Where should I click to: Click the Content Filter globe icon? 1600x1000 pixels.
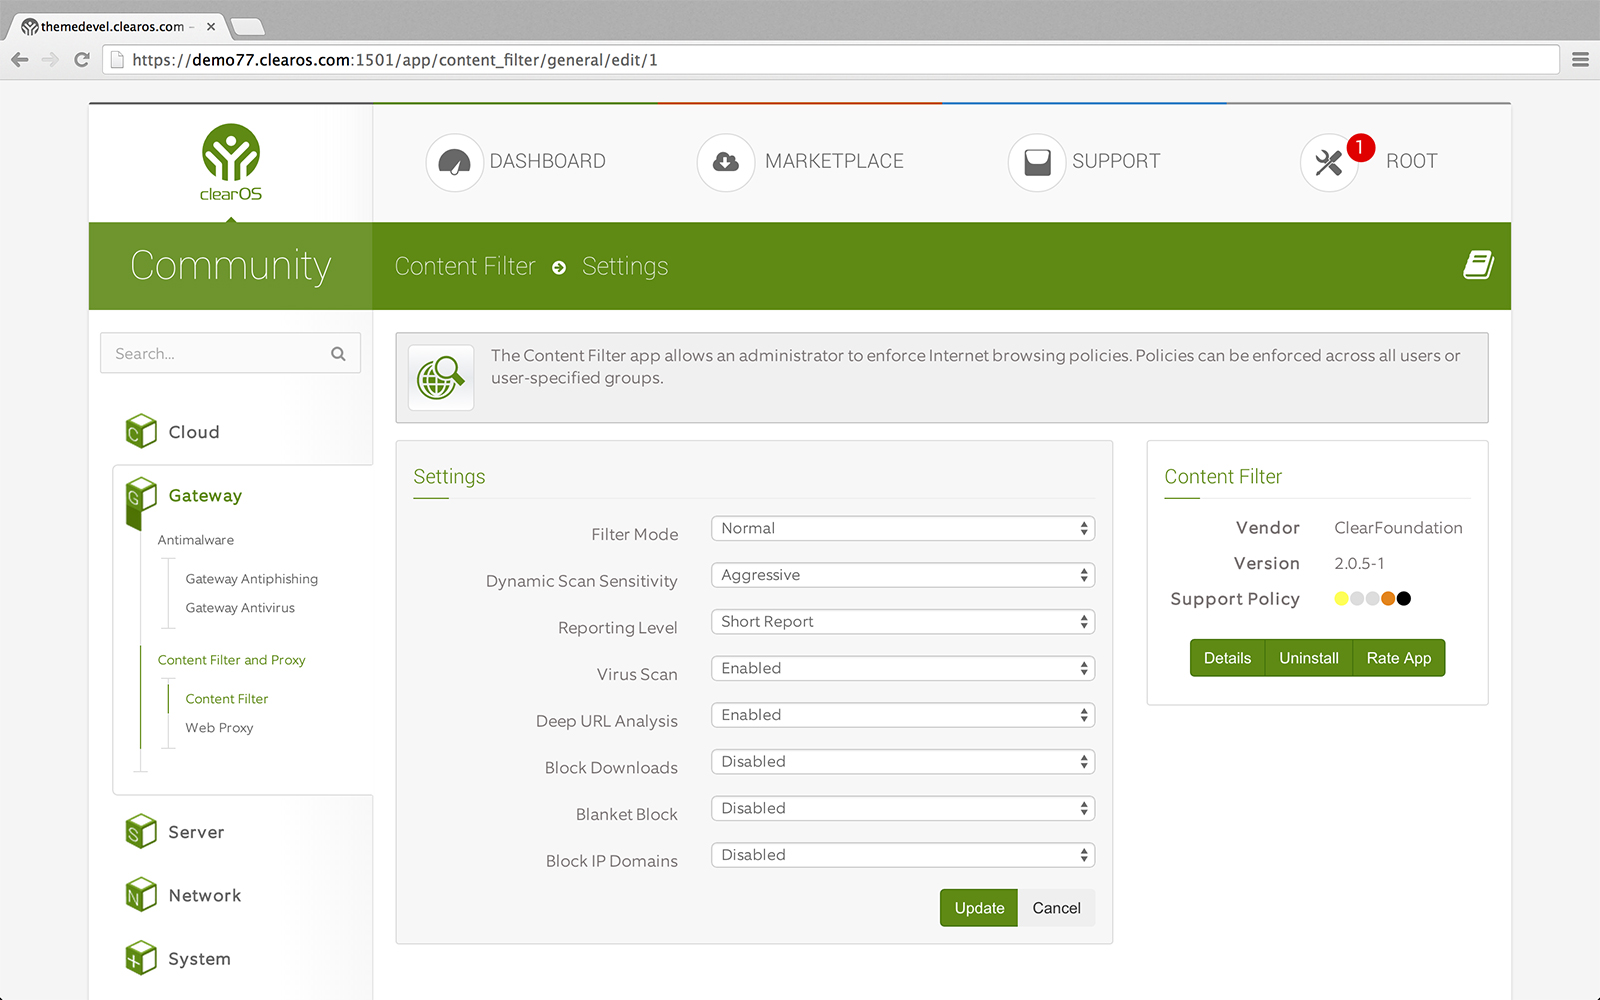pyautogui.click(x=441, y=378)
